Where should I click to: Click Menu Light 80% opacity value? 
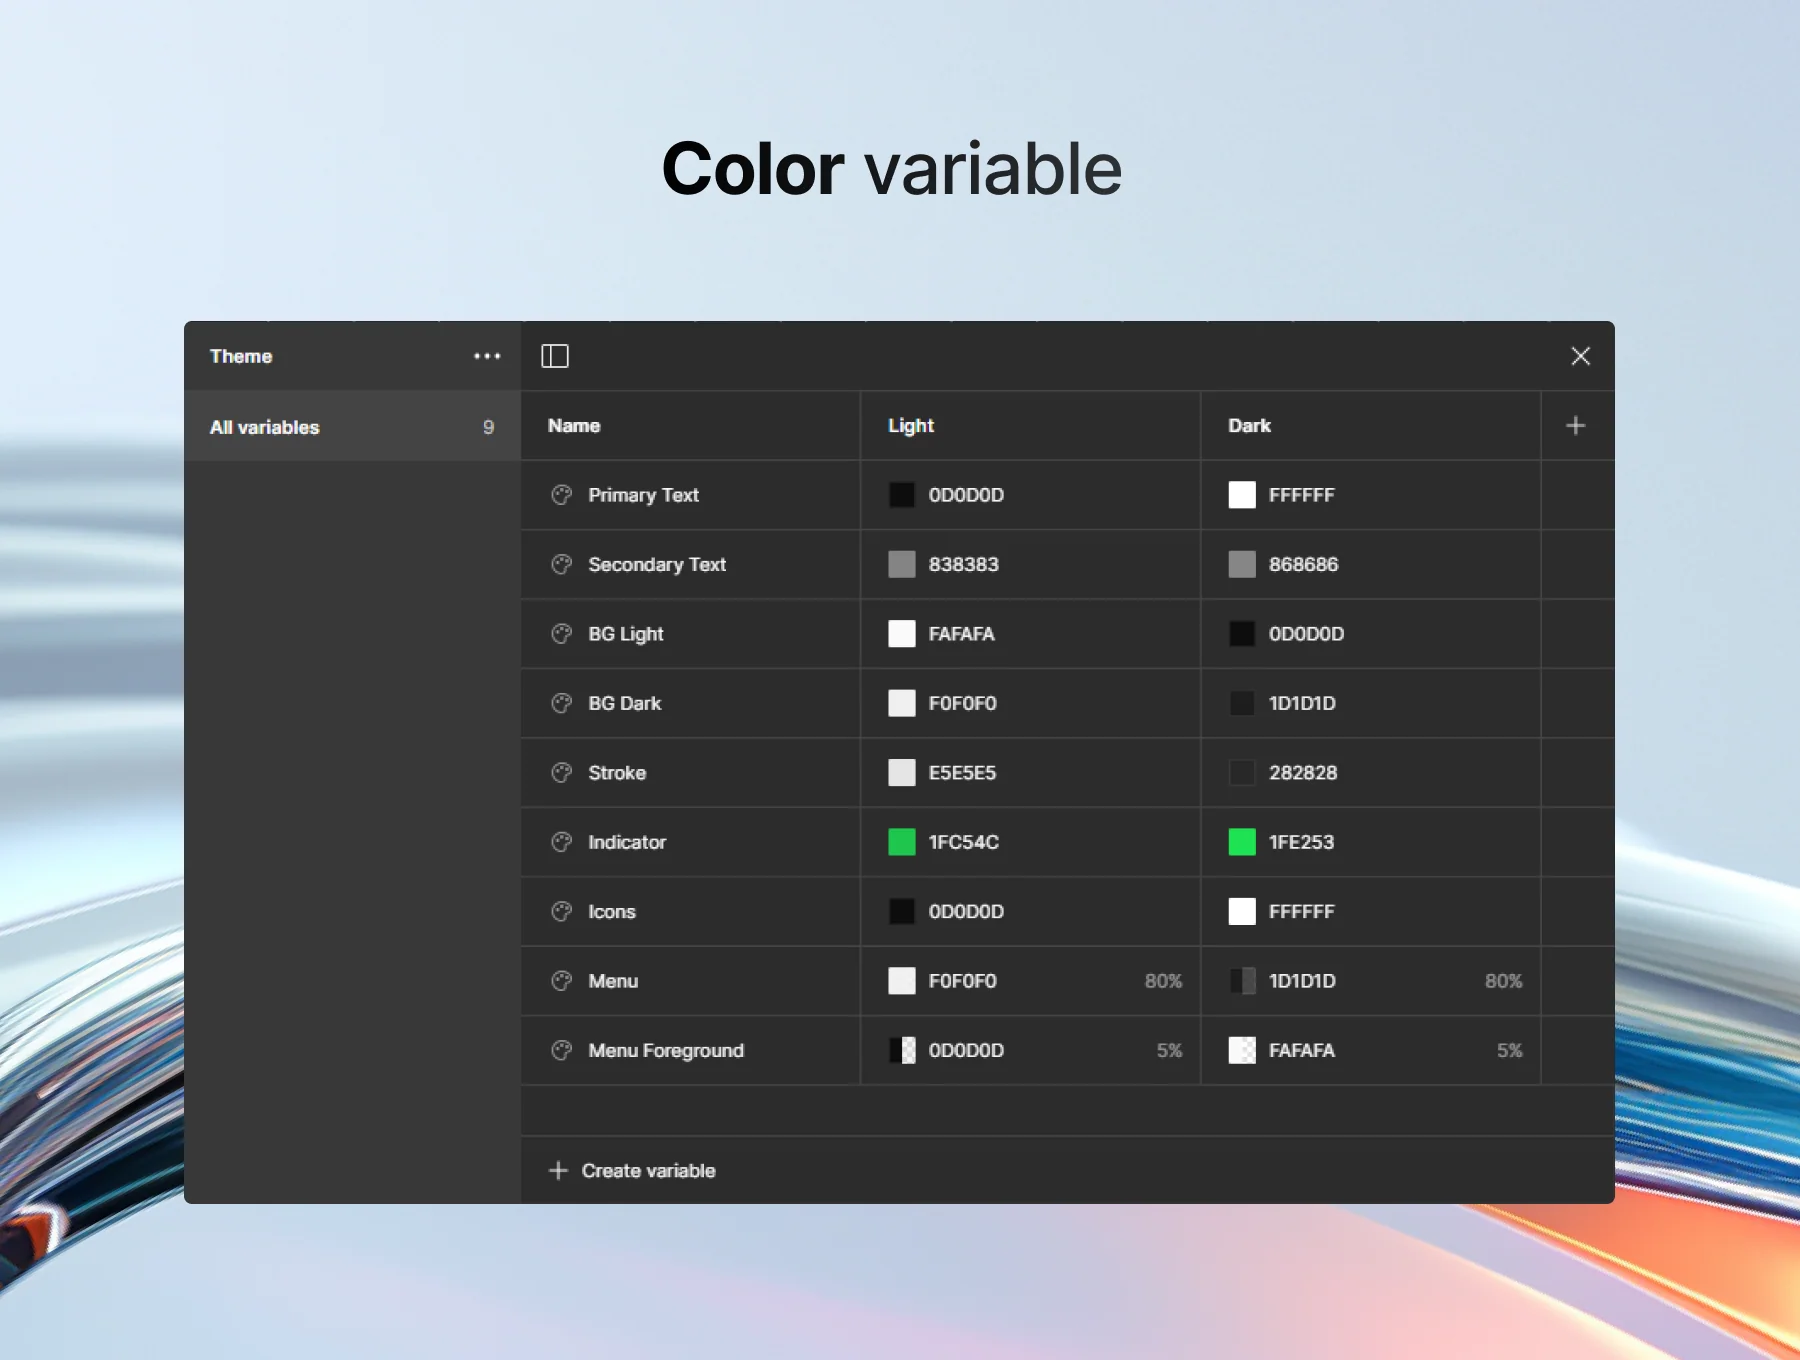[x=1163, y=981]
